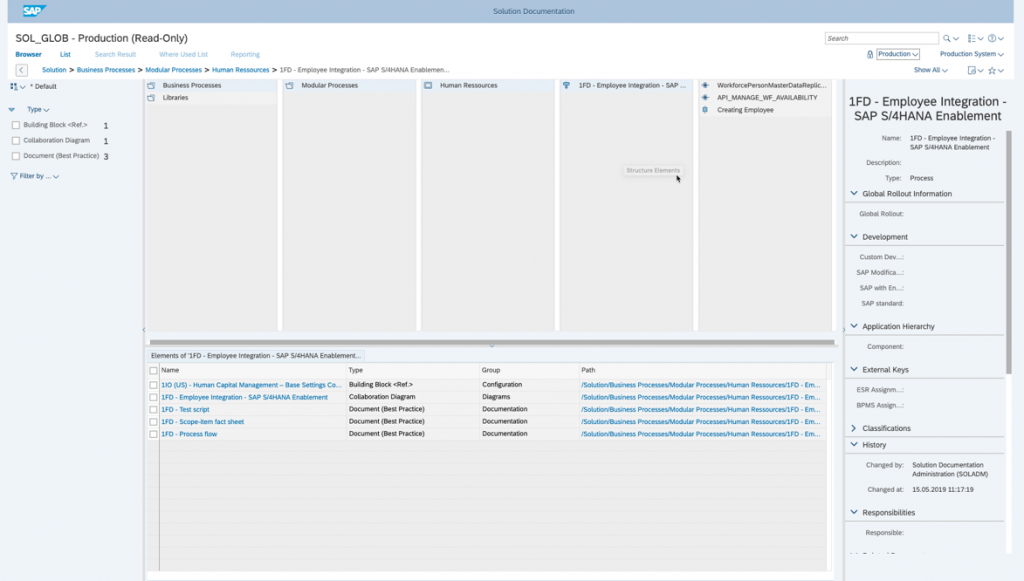
Task: Open the Where Used List tab
Action: (183, 54)
